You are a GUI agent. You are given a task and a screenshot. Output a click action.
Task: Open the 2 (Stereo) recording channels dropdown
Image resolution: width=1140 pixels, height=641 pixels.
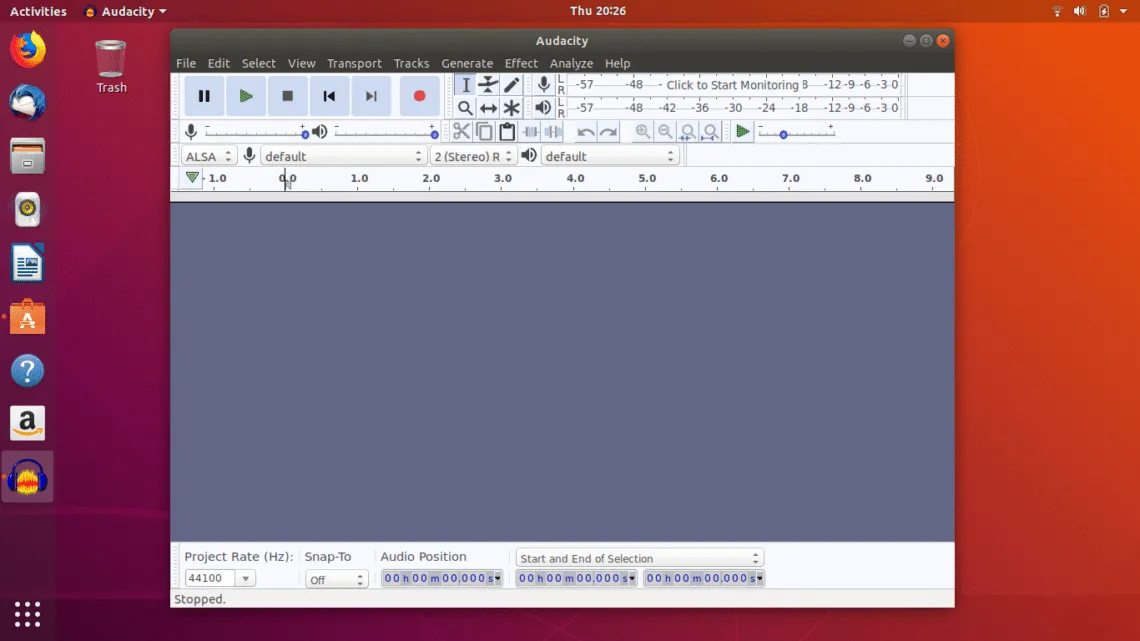point(473,156)
